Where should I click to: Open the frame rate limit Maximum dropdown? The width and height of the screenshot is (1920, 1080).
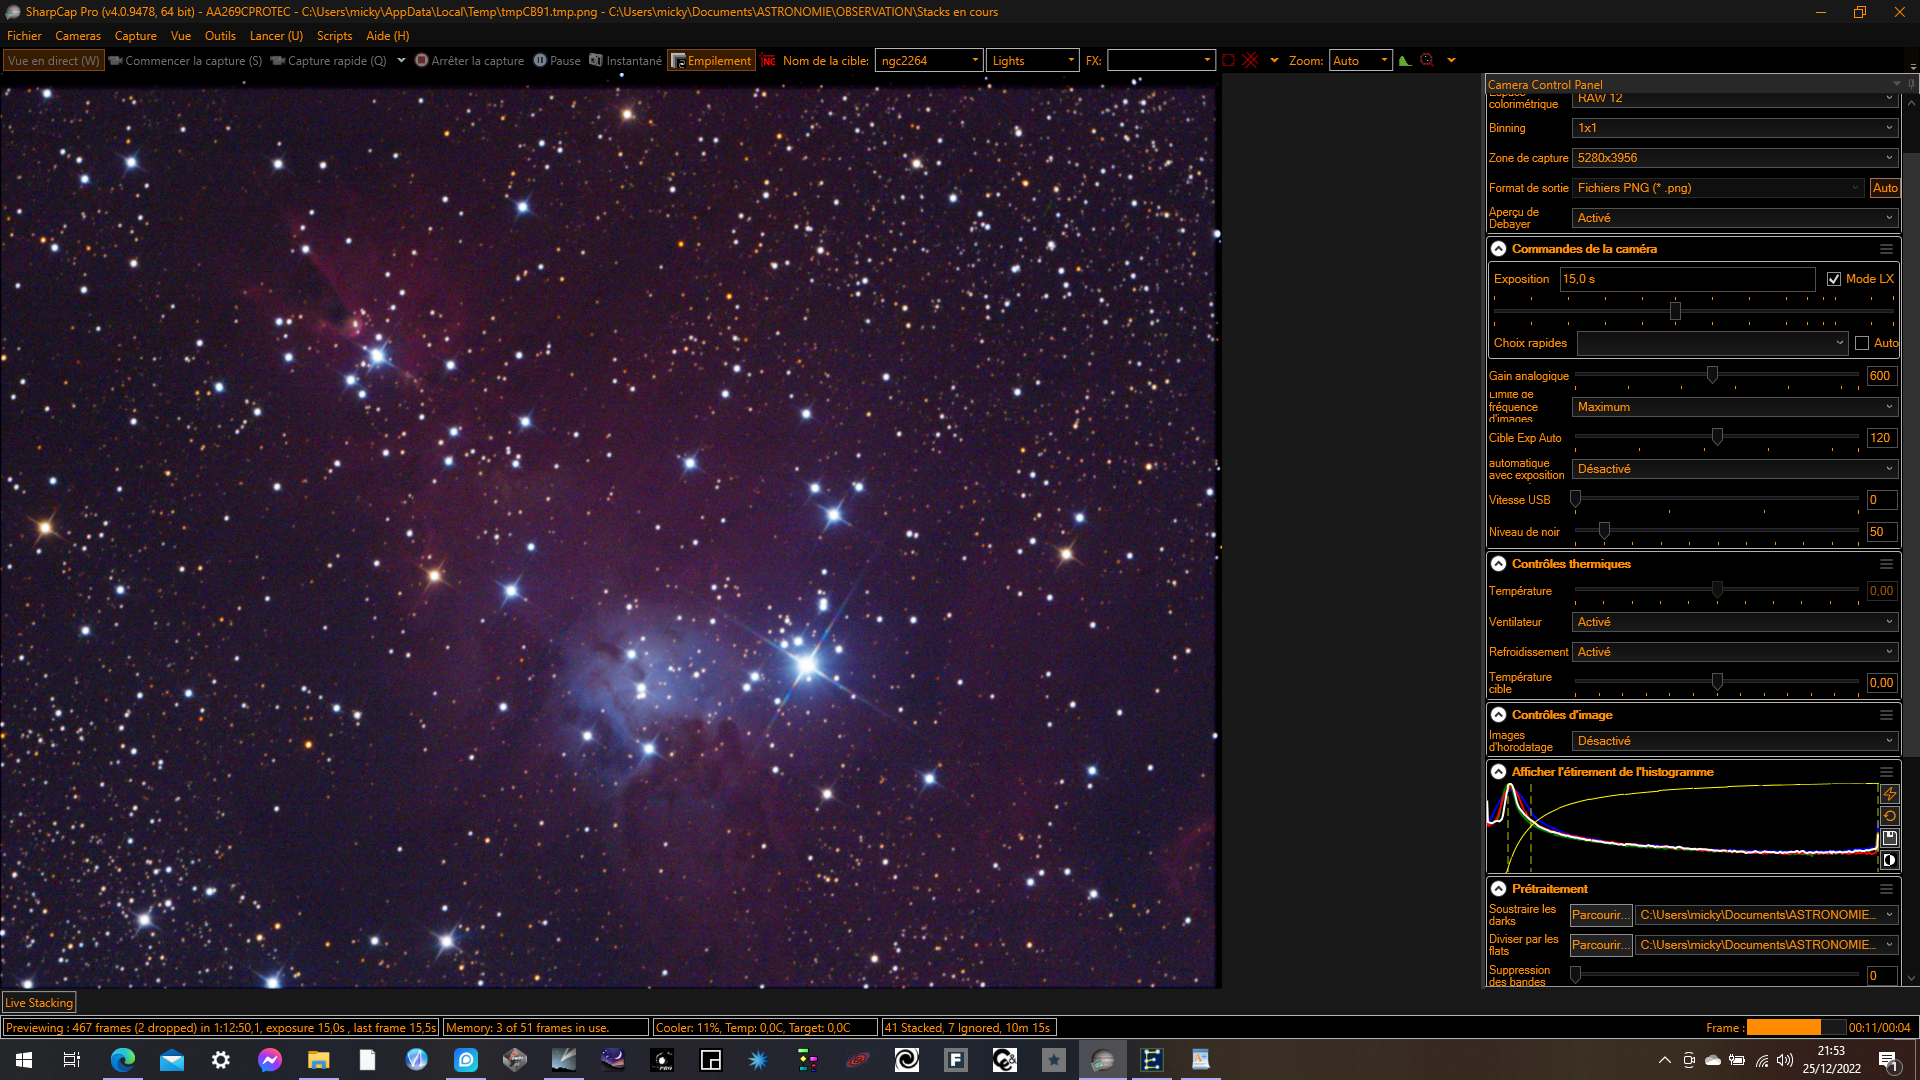(x=1735, y=407)
